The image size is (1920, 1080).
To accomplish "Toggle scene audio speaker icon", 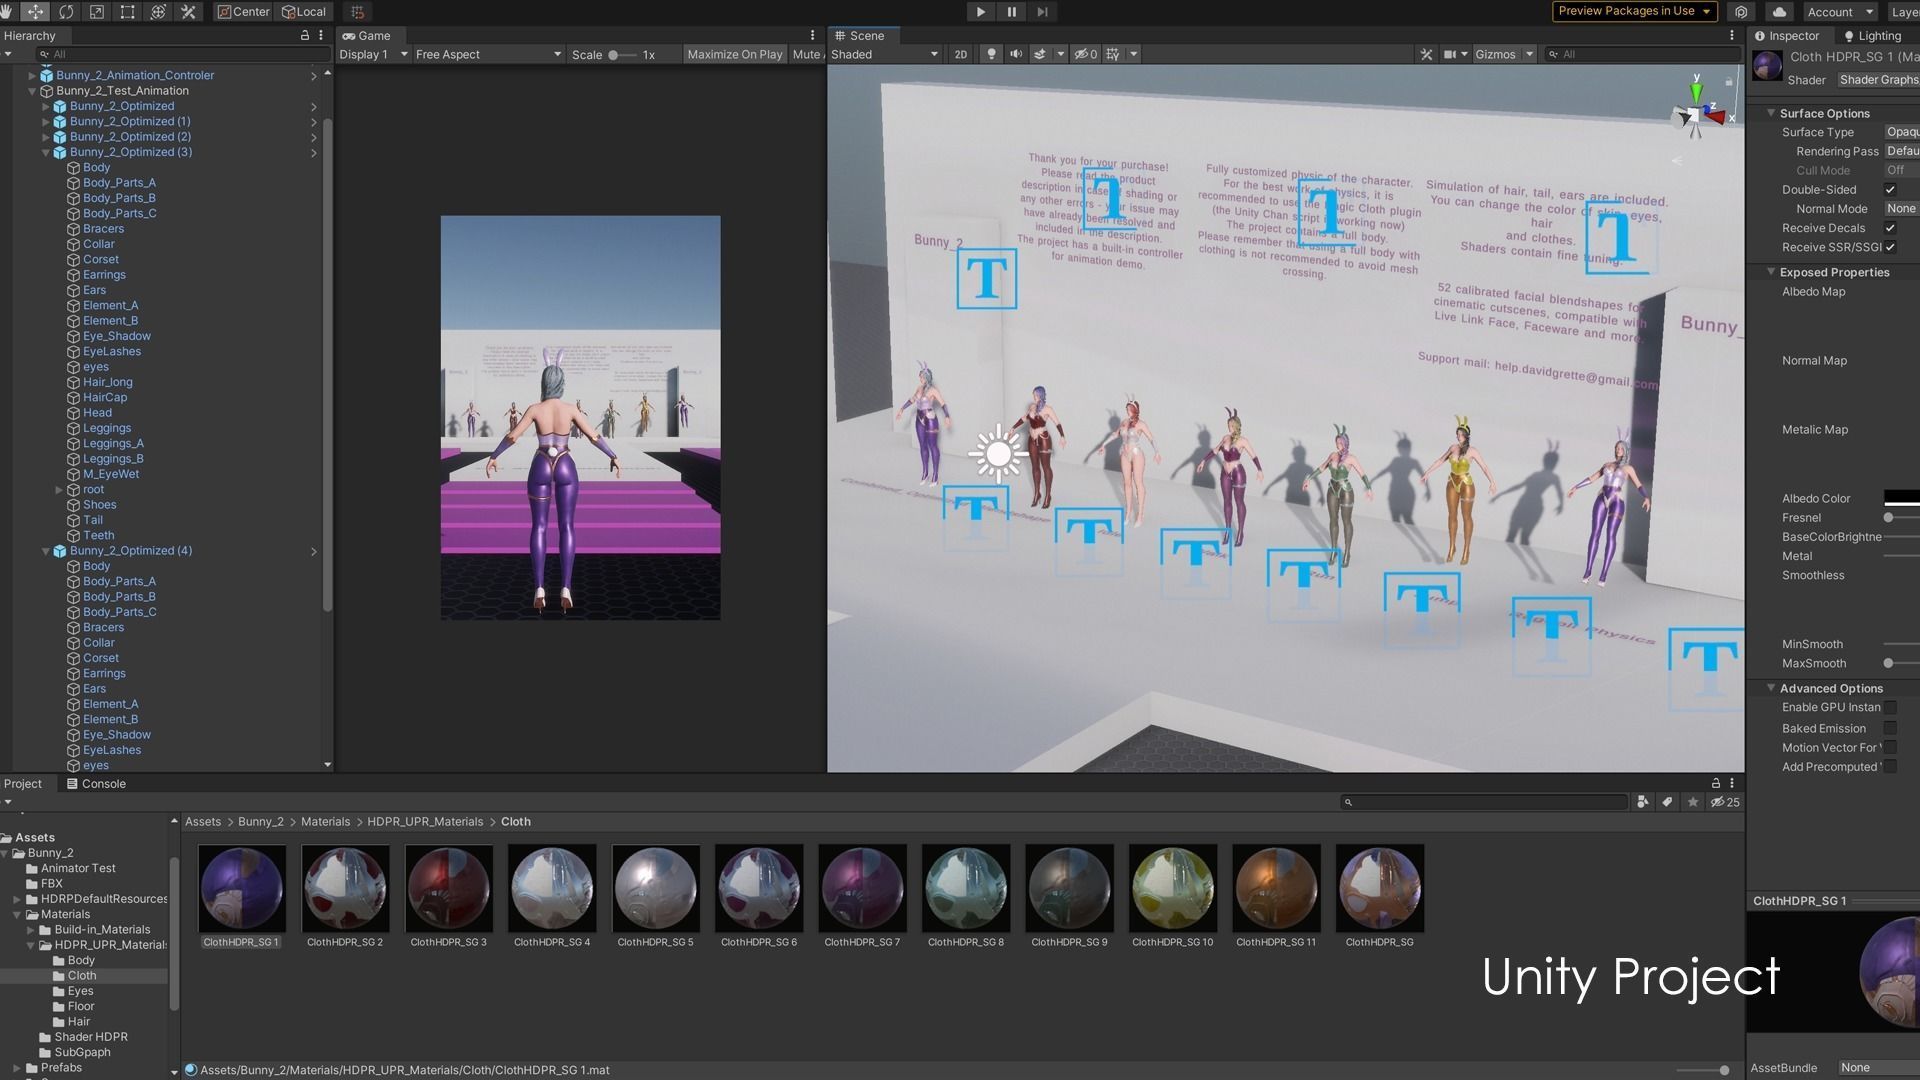I will tap(1016, 55).
